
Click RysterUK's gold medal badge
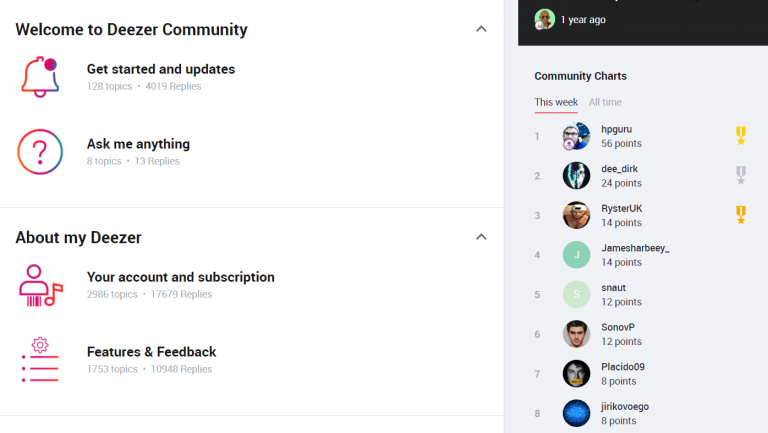coord(741,215)
